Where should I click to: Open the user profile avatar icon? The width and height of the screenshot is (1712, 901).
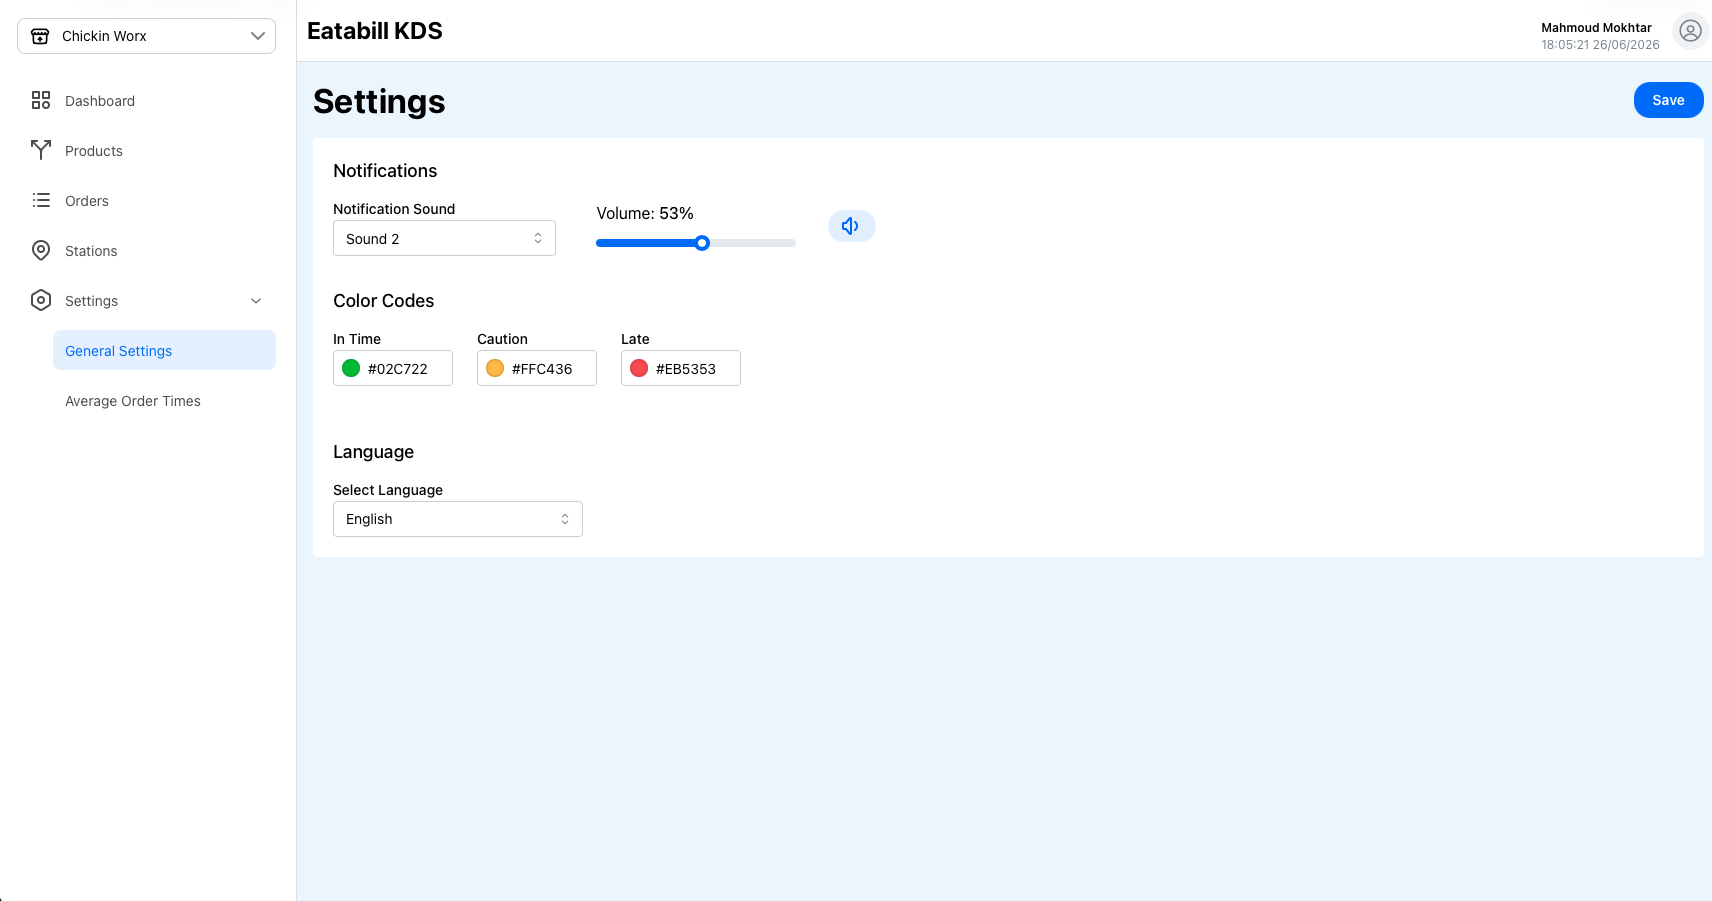pyautogui.click(x=1690, y=31)
